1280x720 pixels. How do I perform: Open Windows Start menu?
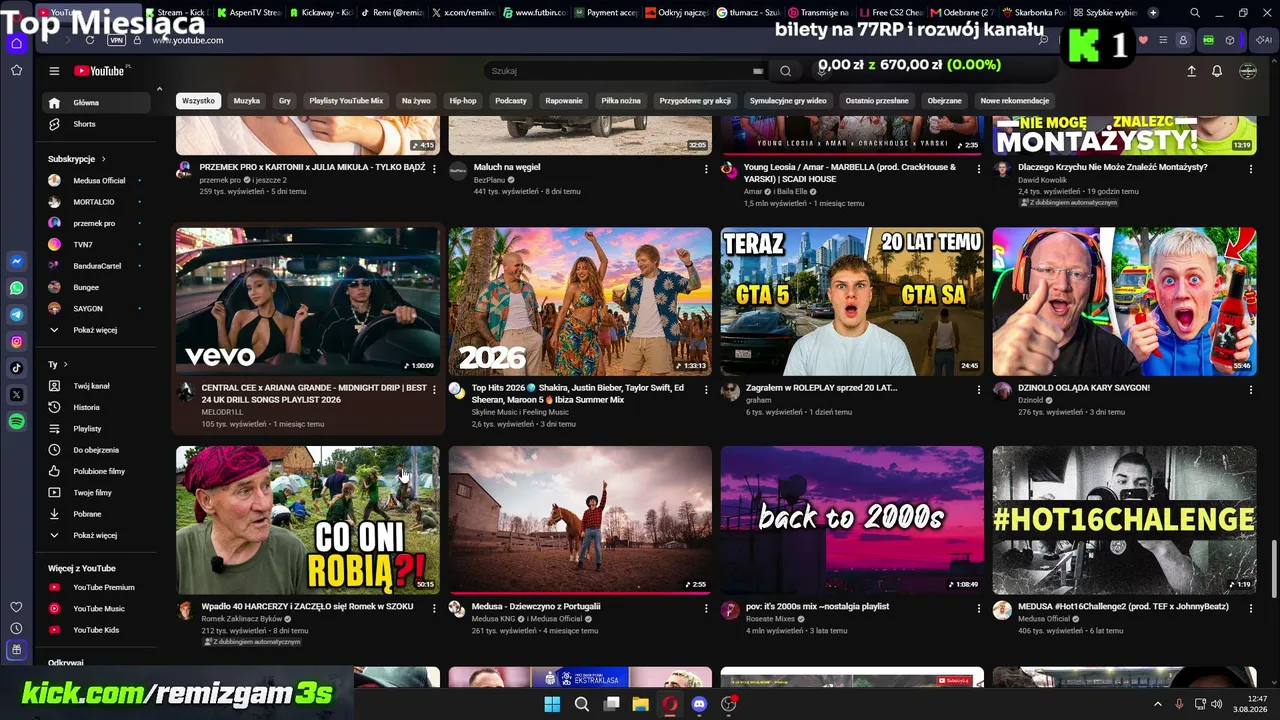pyautogui.click(x=552, y=704)
